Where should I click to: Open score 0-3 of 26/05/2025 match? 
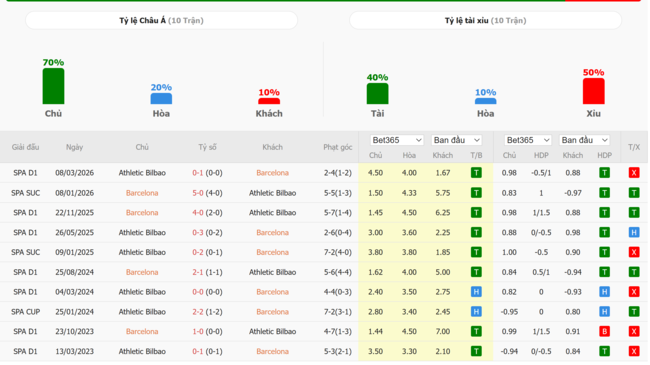(198, 233)
